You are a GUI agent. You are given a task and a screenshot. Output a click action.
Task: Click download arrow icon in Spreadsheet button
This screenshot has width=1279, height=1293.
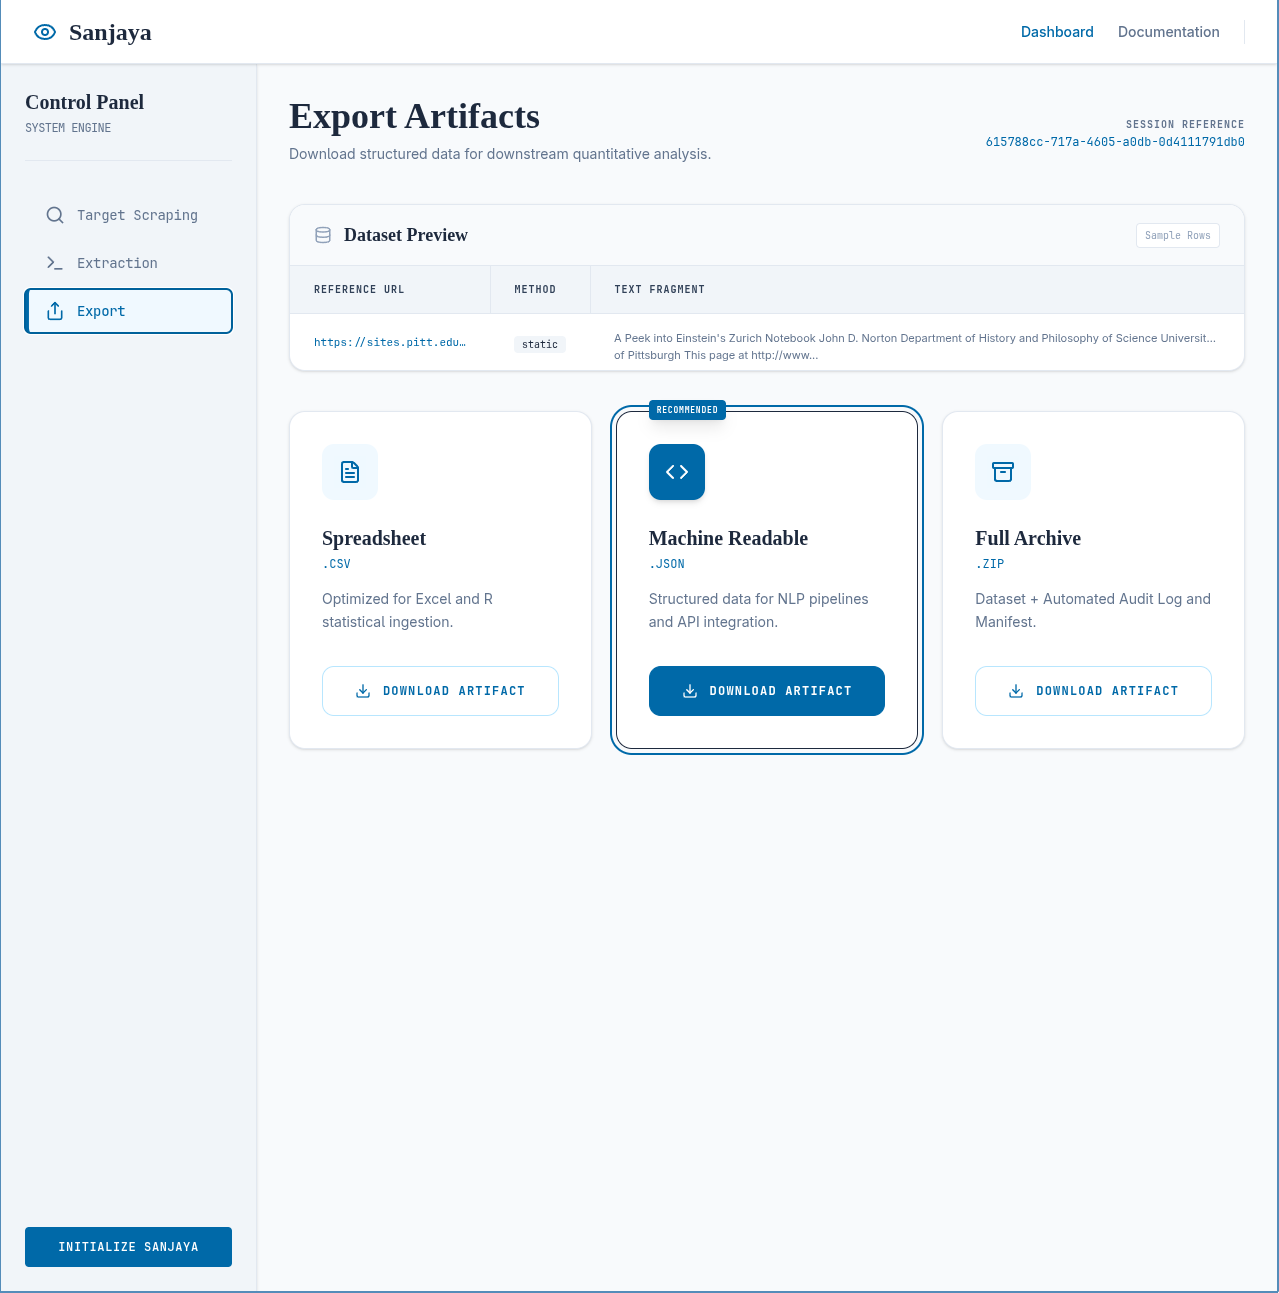point(363,691)
